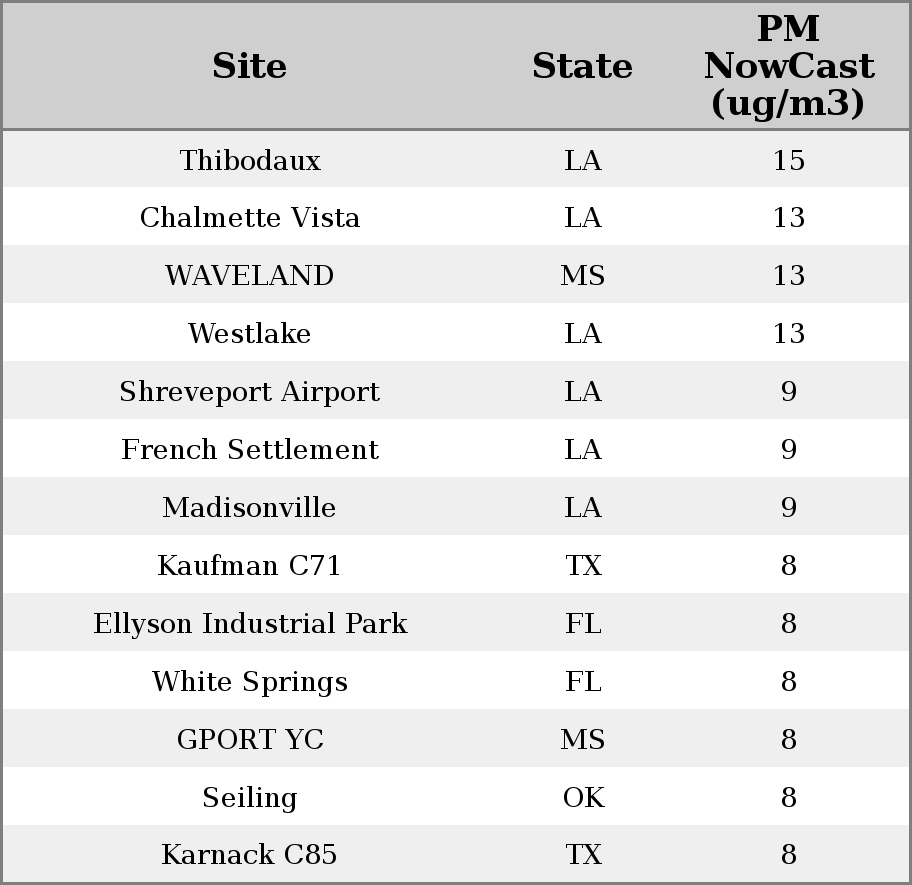Select the TX state cell for Kaufman C71
The width and height of the screenshot is (912, 885).
(583, 566)
